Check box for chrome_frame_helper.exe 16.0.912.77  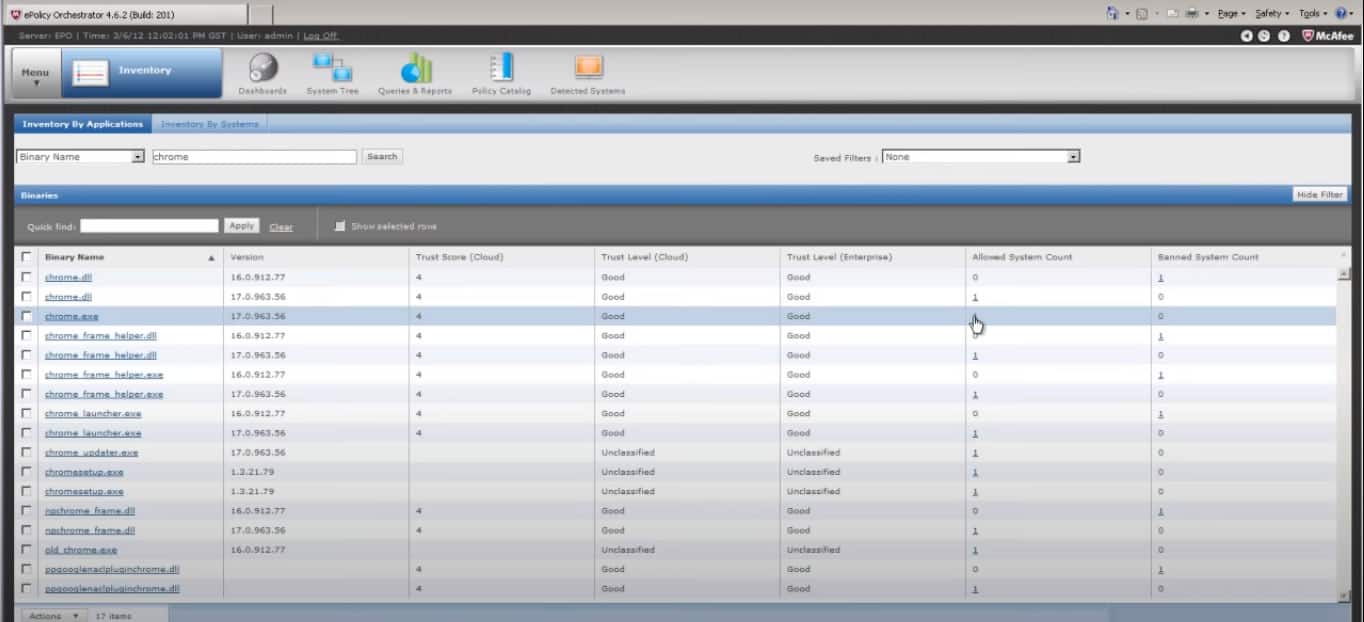26,374
